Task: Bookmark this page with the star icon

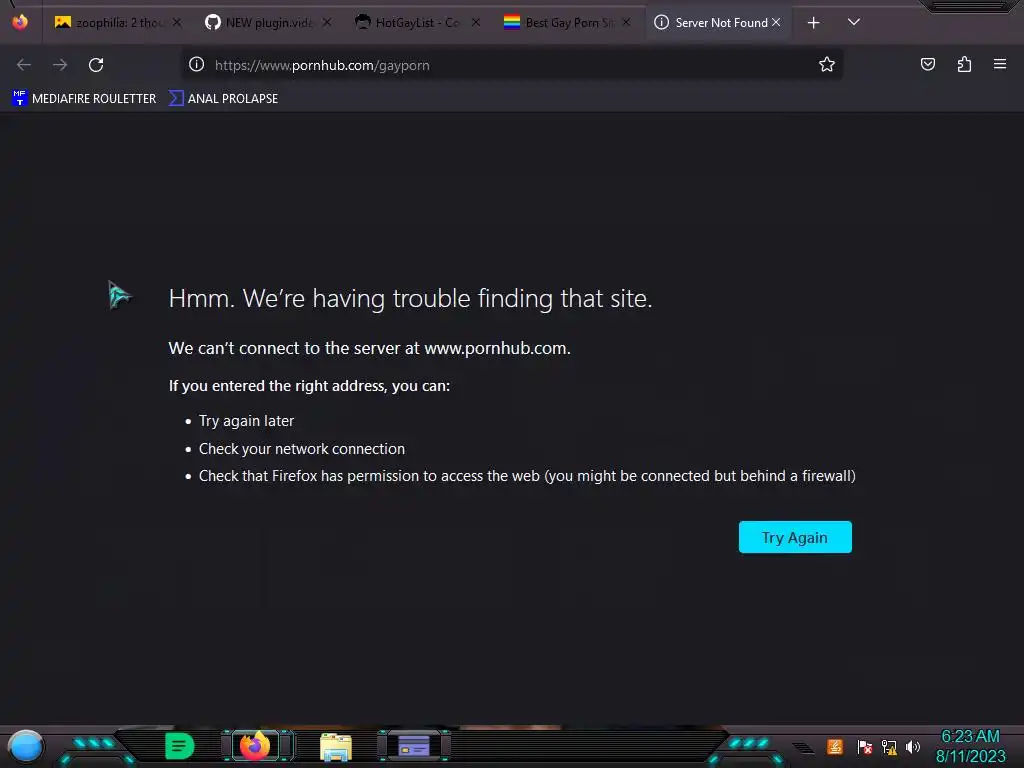Action: tap(827, 64)
